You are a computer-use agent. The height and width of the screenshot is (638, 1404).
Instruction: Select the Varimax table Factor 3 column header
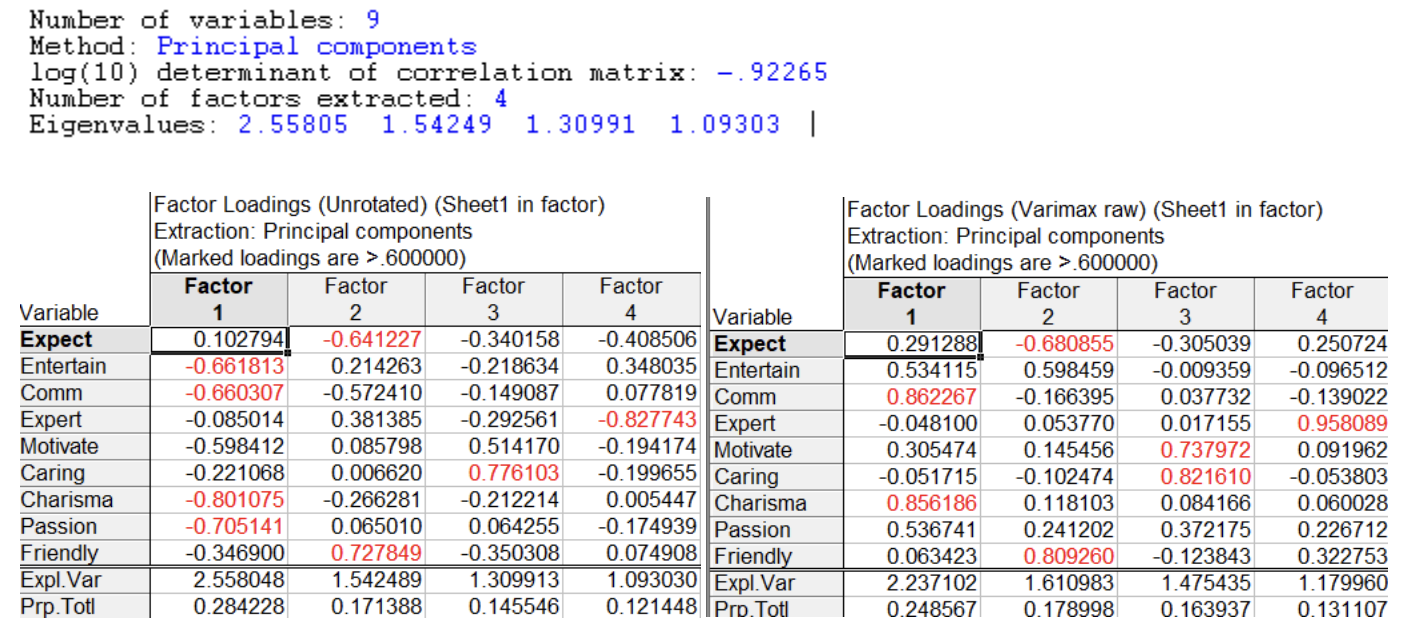[x=1185, y=303]
